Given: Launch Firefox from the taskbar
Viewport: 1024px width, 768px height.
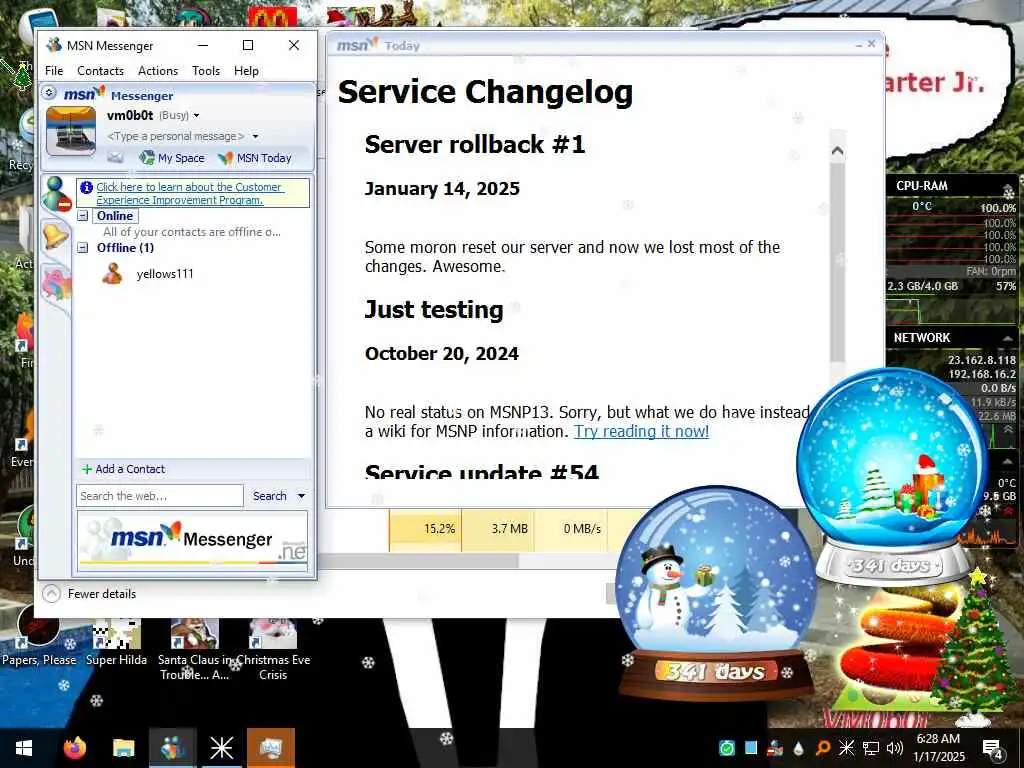Looking at the screenshot, I should tap(74, 748).
